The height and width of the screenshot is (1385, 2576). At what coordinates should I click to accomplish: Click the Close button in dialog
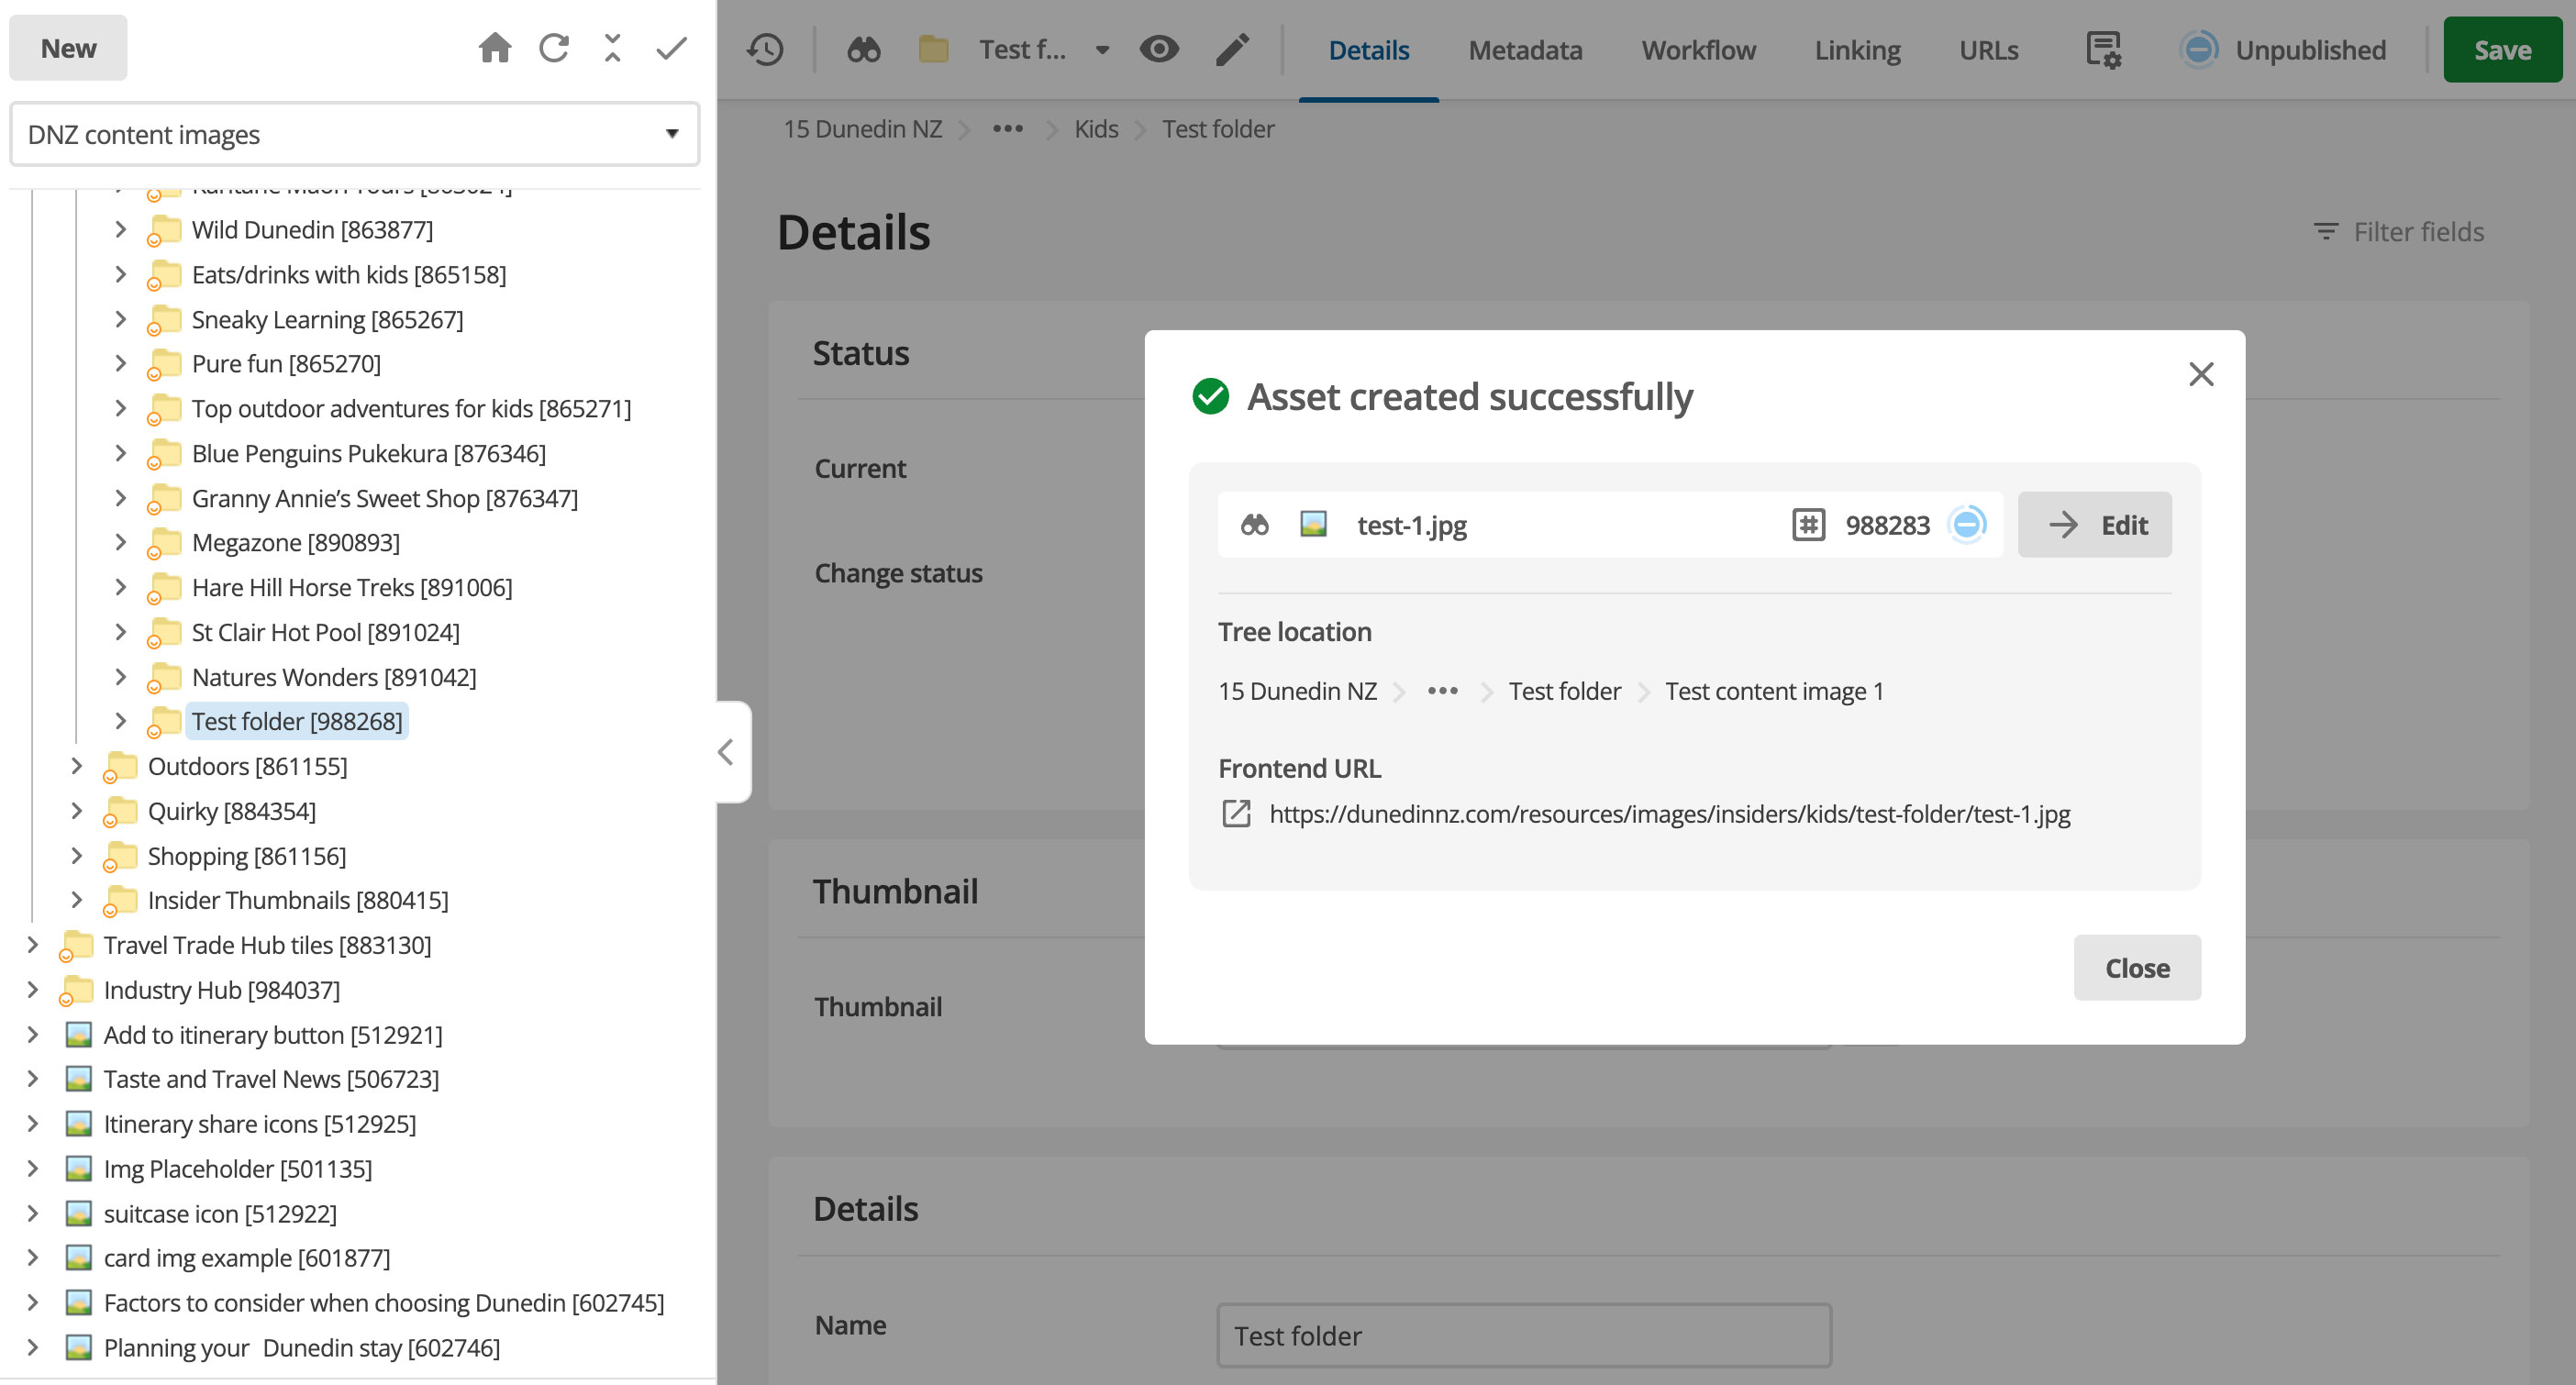click(x=2137, y=968)
